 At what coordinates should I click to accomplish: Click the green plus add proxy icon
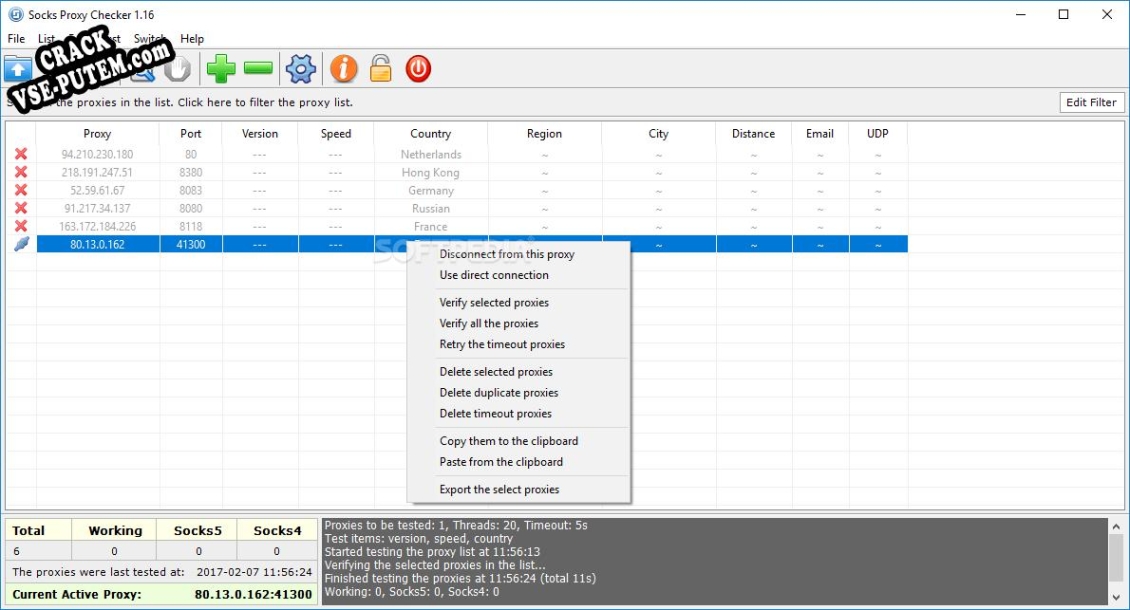click(221, 68)
